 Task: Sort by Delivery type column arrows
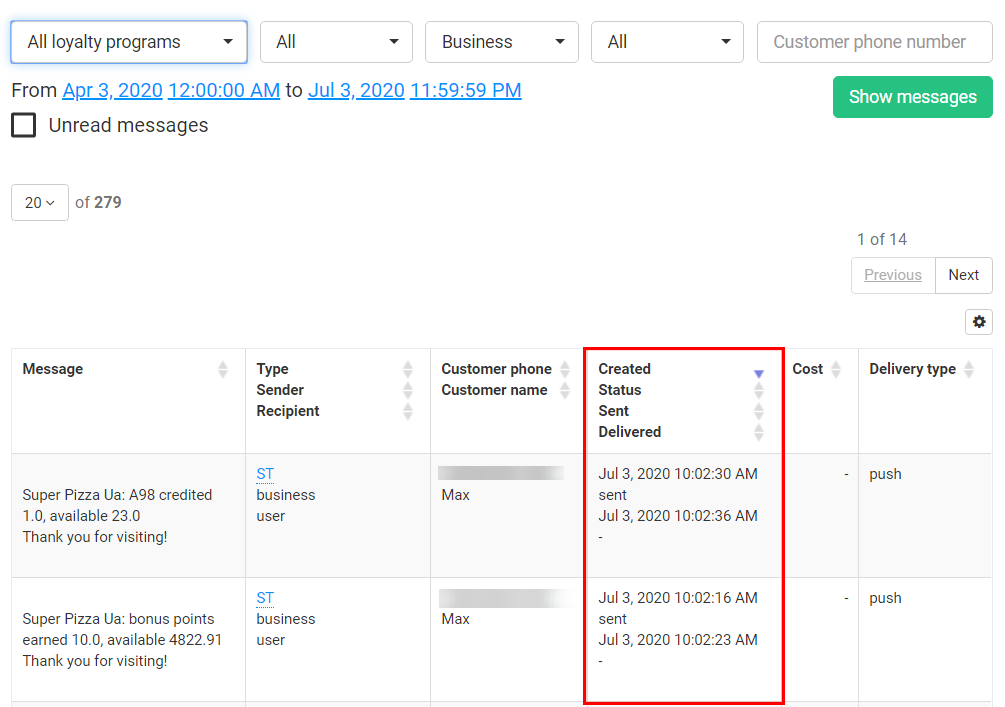(968, 370)
